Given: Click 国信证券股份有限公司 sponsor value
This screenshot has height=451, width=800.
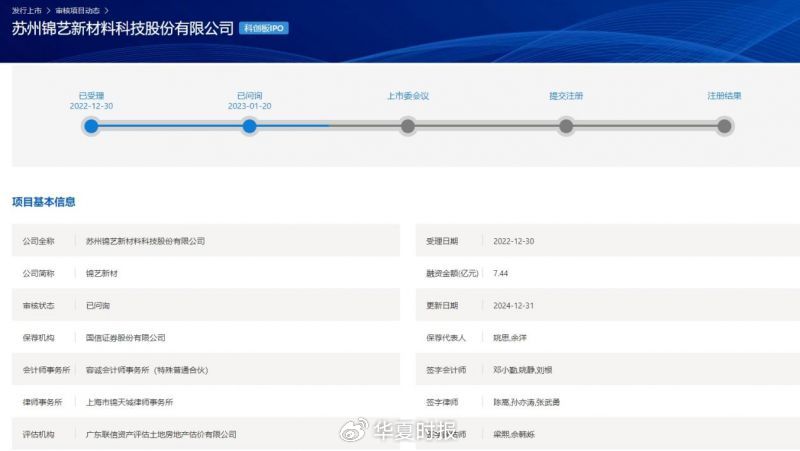Looking at the screenshot, I should tap(126, 338).
